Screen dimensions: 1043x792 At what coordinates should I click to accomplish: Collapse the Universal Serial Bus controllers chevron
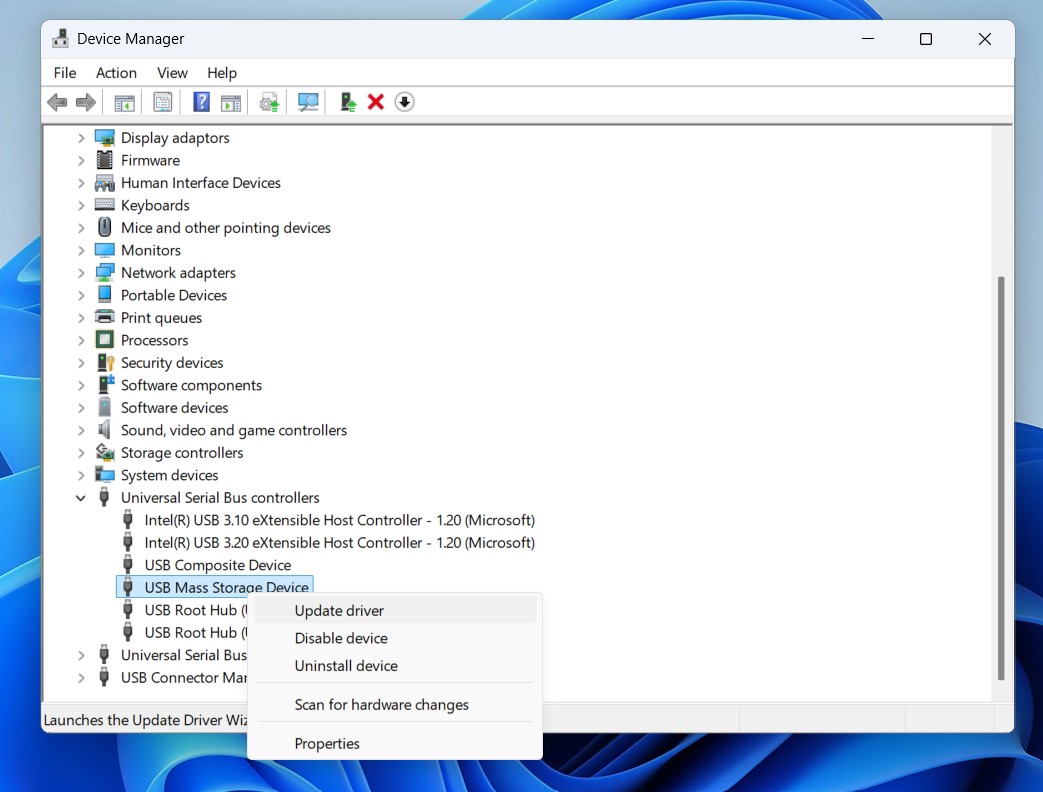pos(80,498)
